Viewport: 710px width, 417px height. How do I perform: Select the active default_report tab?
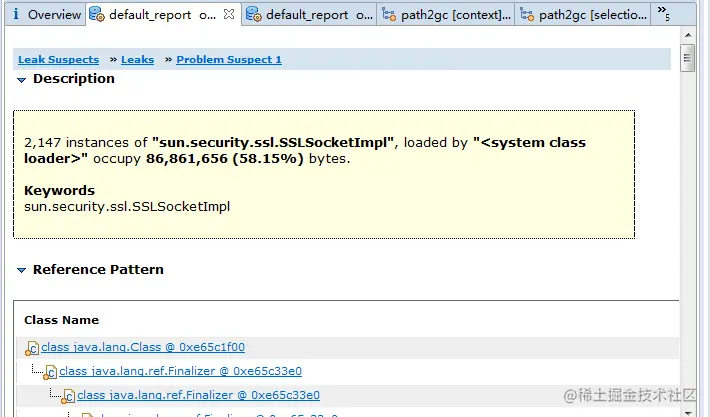coord(163,14)
